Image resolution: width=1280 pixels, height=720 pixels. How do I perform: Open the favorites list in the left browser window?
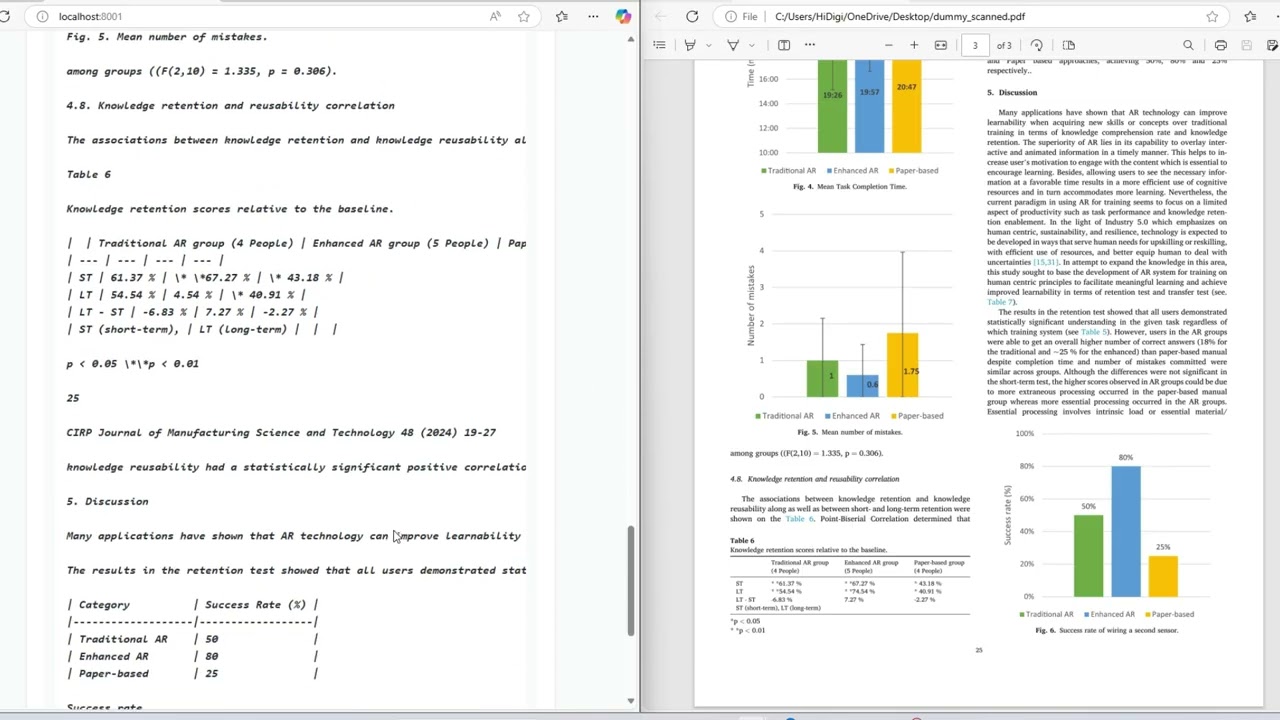click(562, 16)
